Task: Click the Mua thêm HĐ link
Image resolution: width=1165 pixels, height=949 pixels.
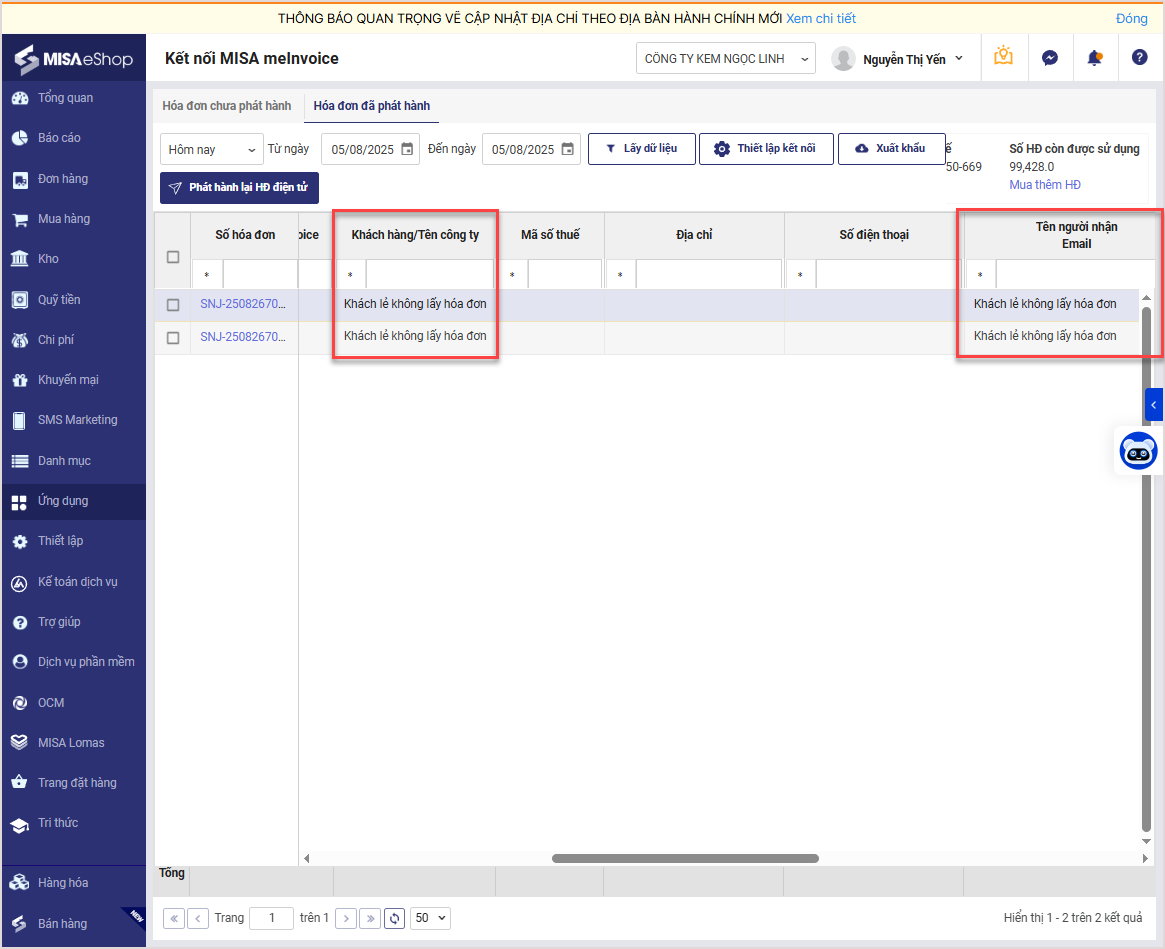Action: (x=1045, y=185)
